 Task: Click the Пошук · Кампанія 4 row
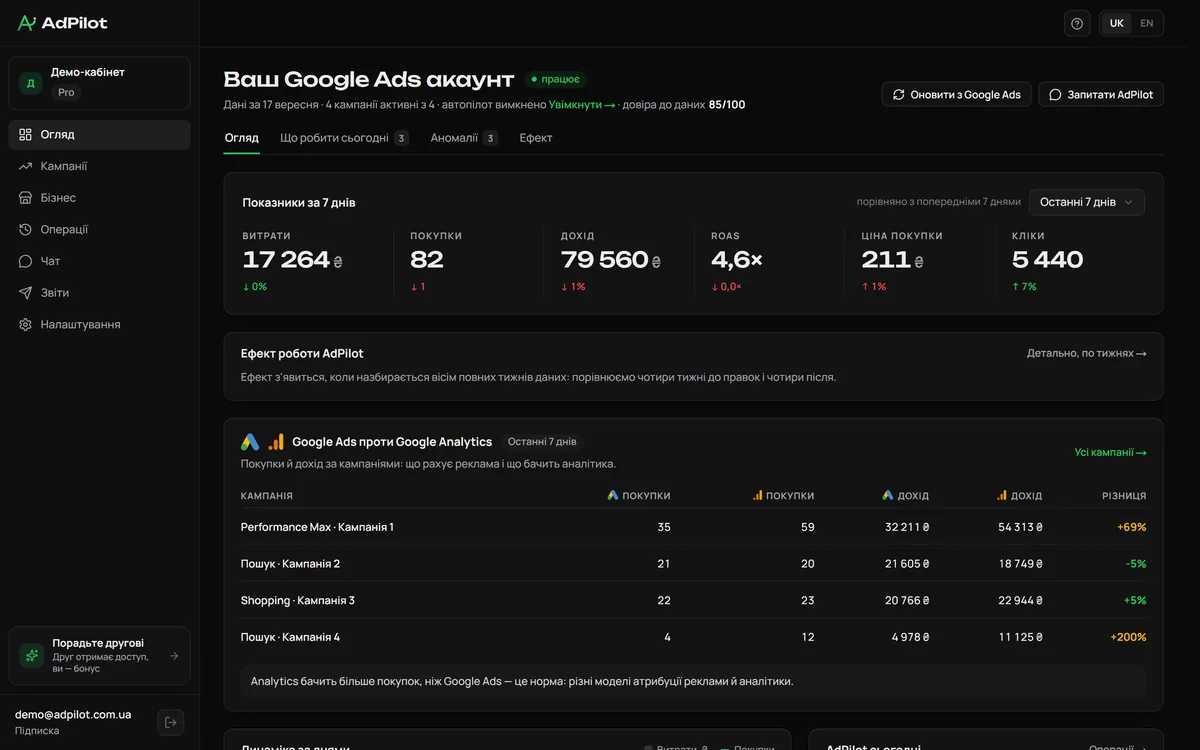(693, 637)
